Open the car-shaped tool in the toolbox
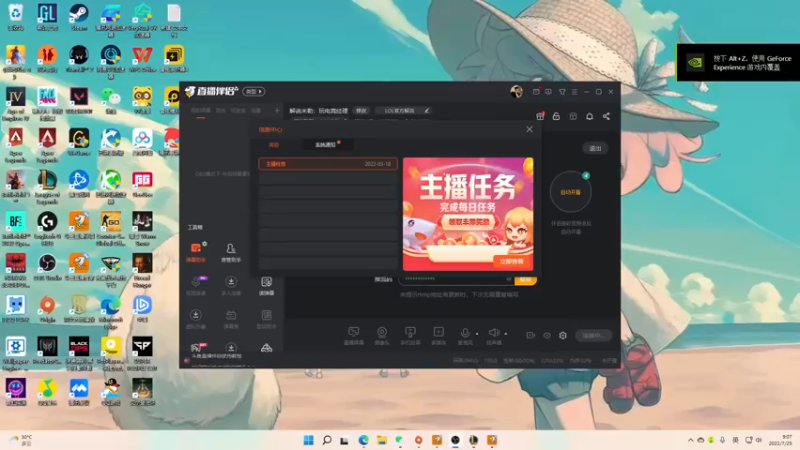The height and width of the screenshot is (450, 800). pos(266,348)
